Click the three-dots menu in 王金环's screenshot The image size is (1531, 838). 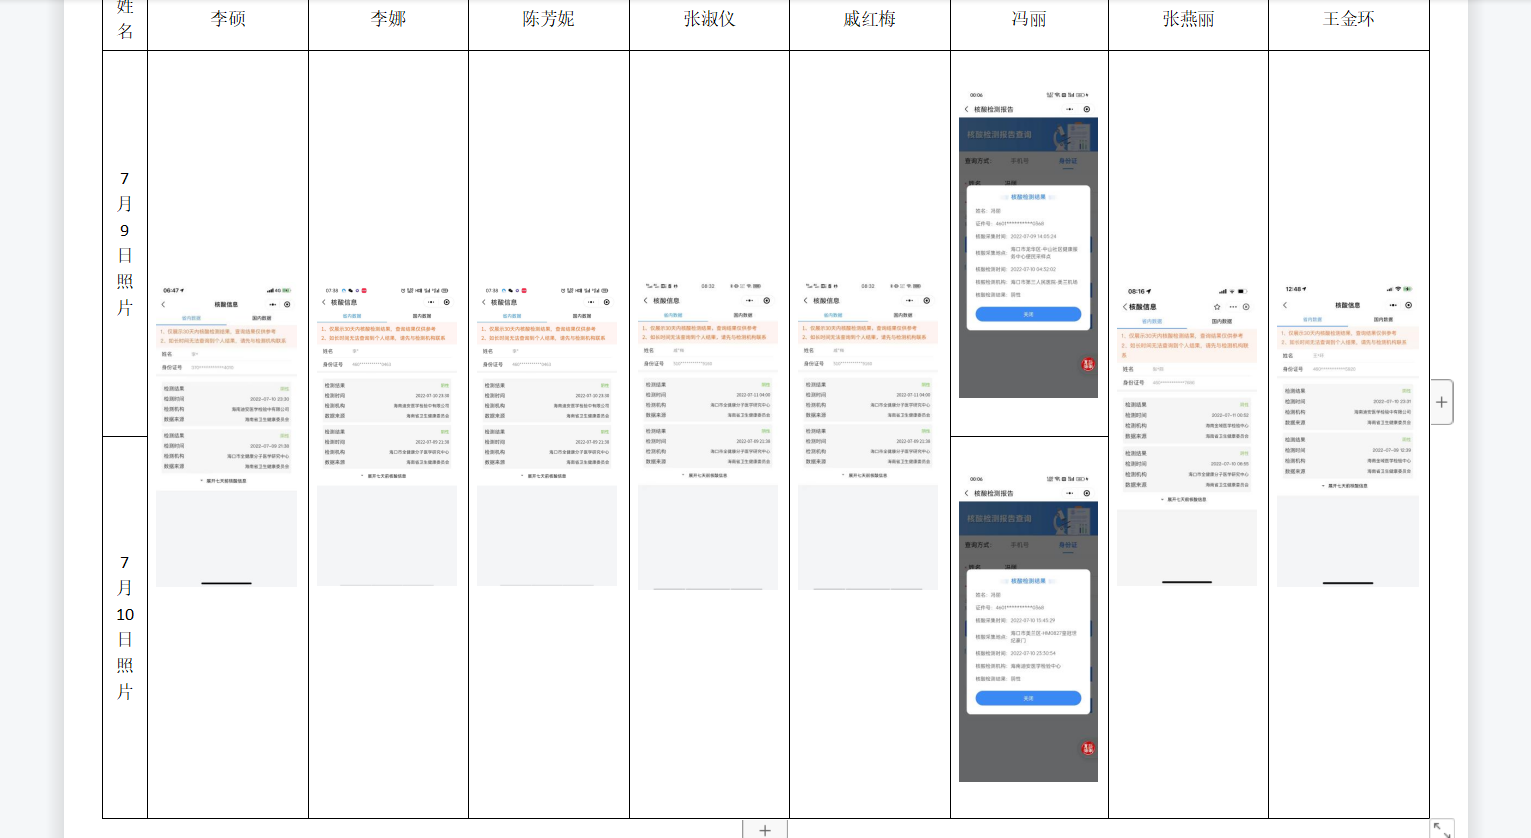1393,305
